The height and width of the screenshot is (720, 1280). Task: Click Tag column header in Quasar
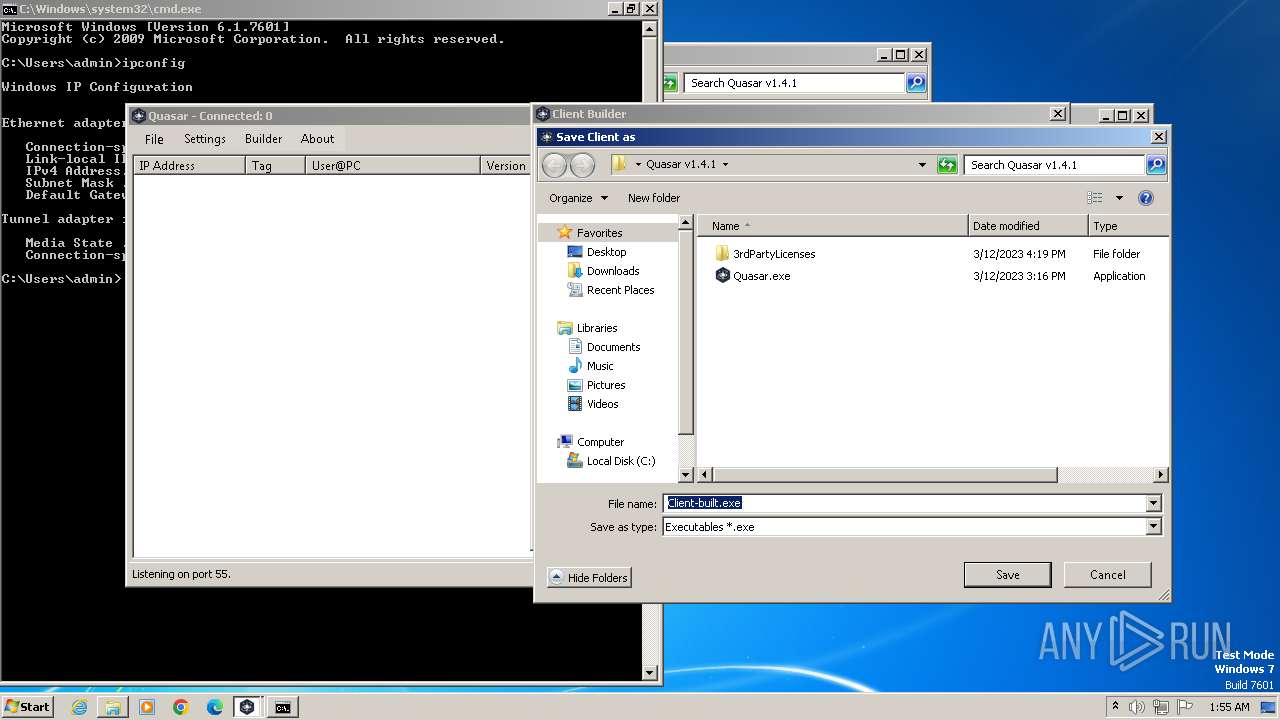point(275,166)
